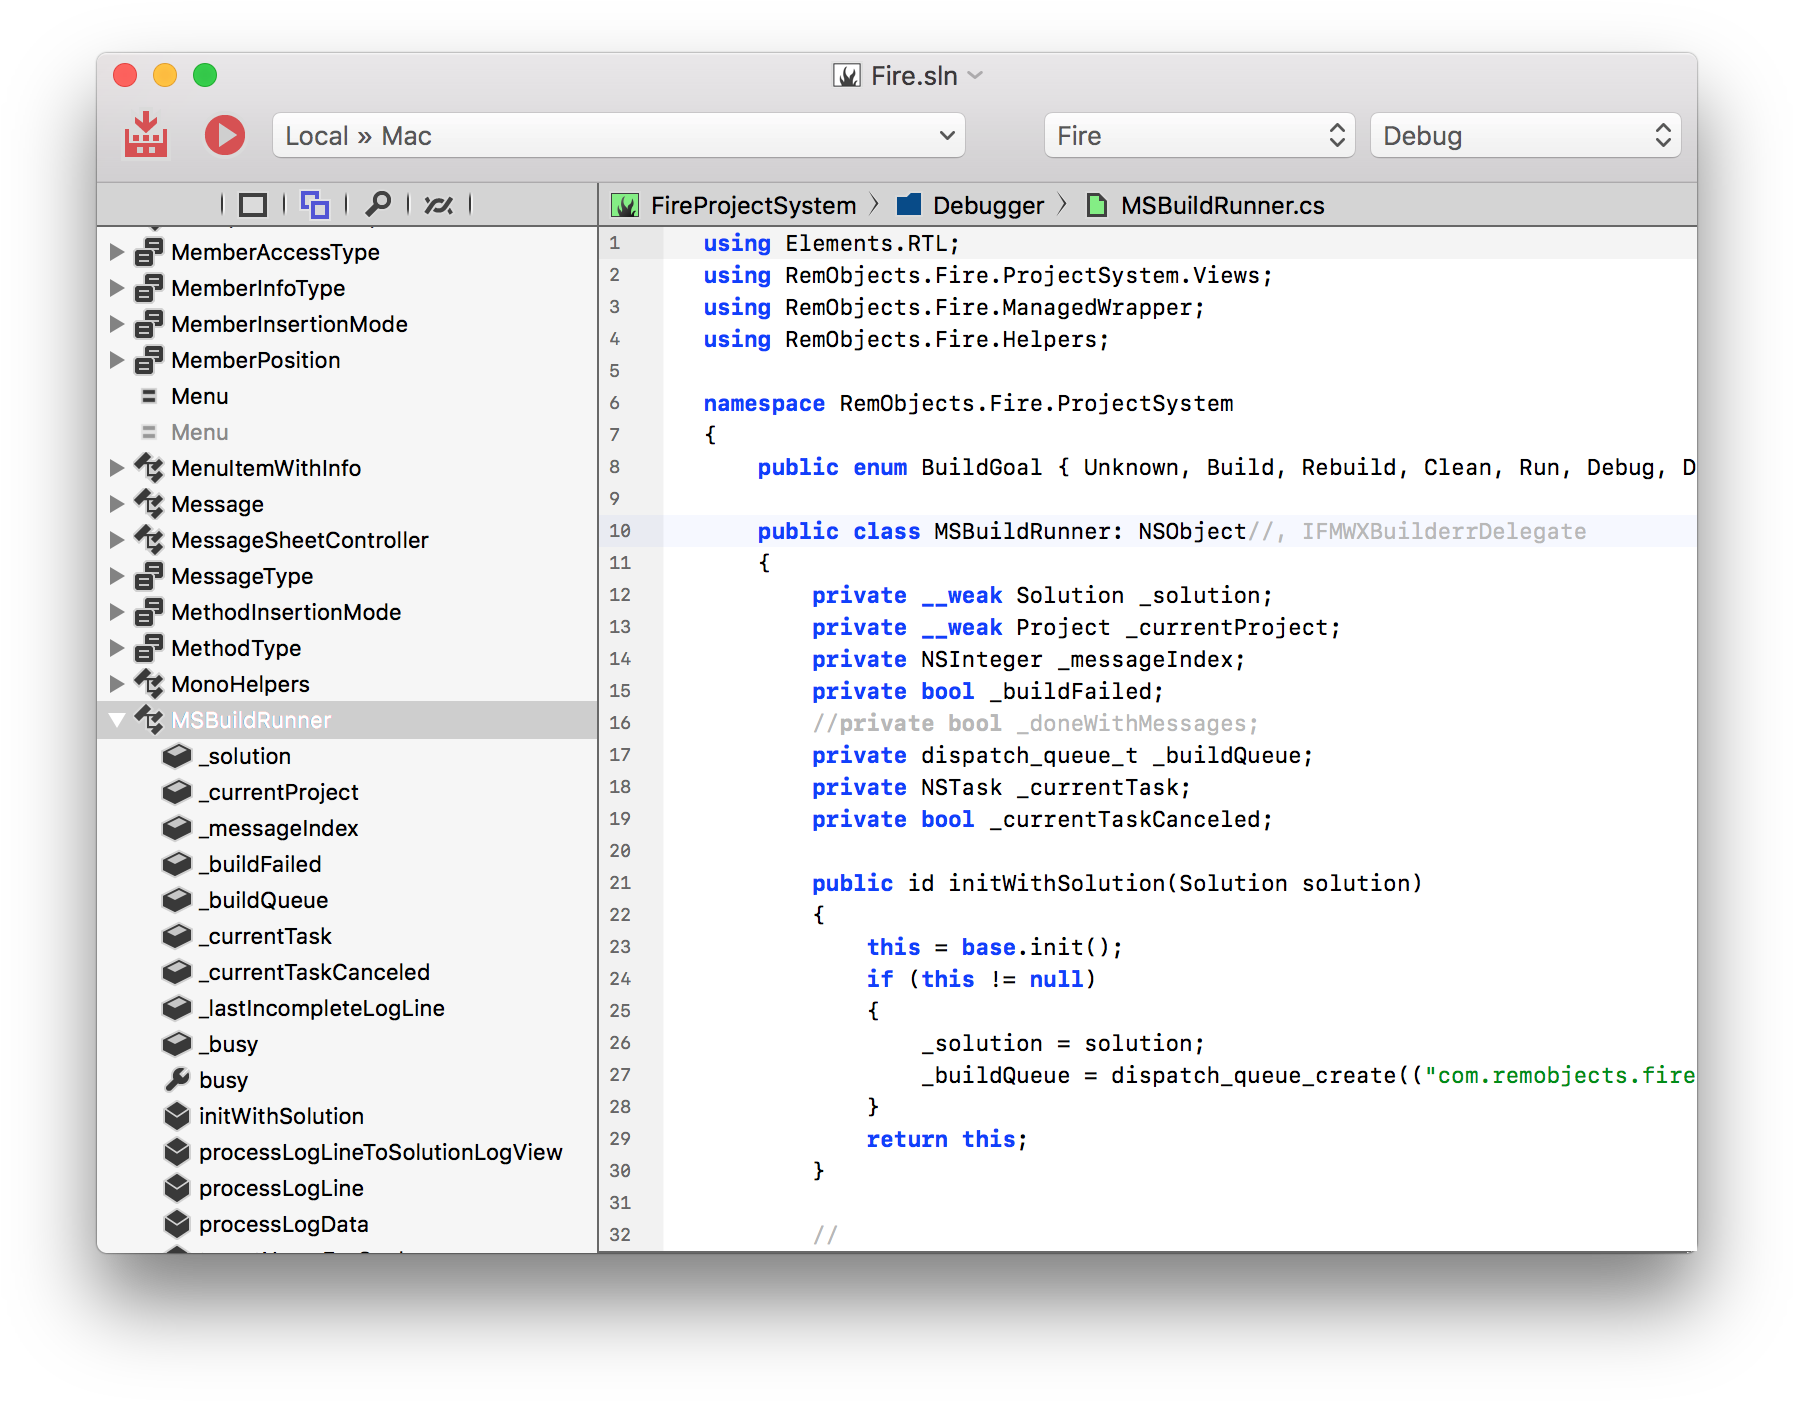Image resolution: width=1793 pixels, height=1401 pixels.
Task: Select the initWithSolution member in the sidebar
Action: click(282, 1115)
